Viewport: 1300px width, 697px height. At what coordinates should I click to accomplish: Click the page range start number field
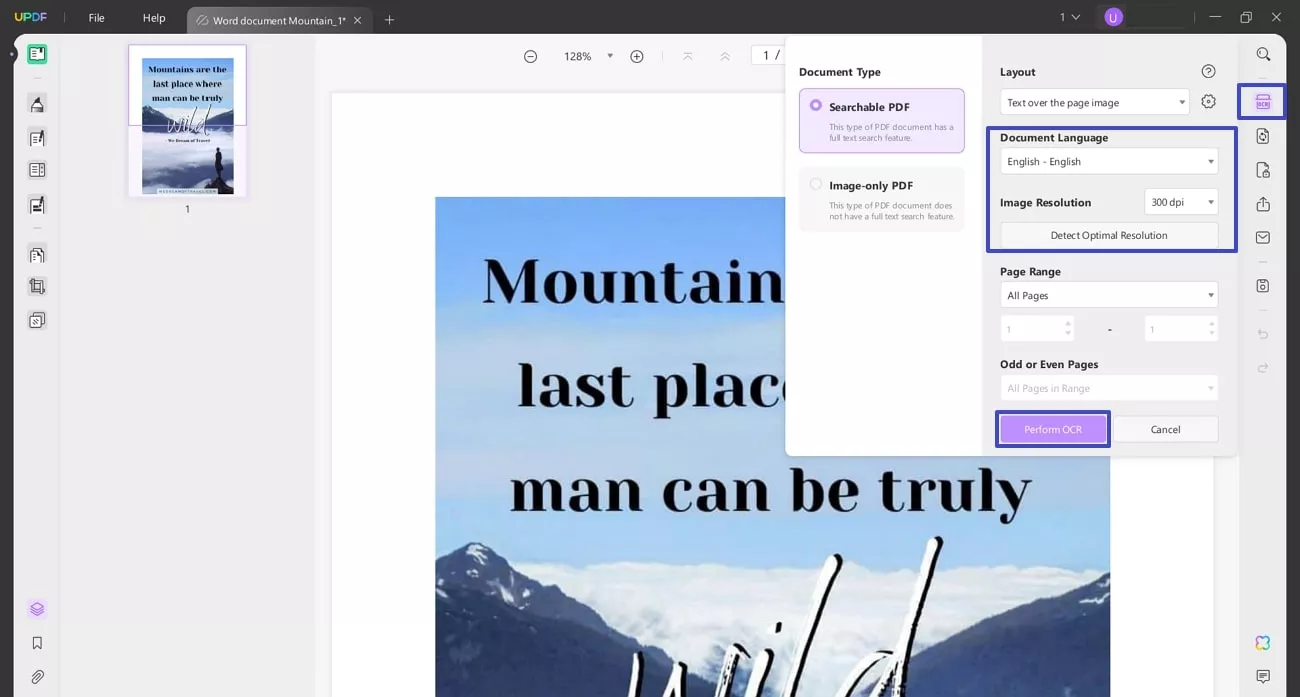[1037, 329]
